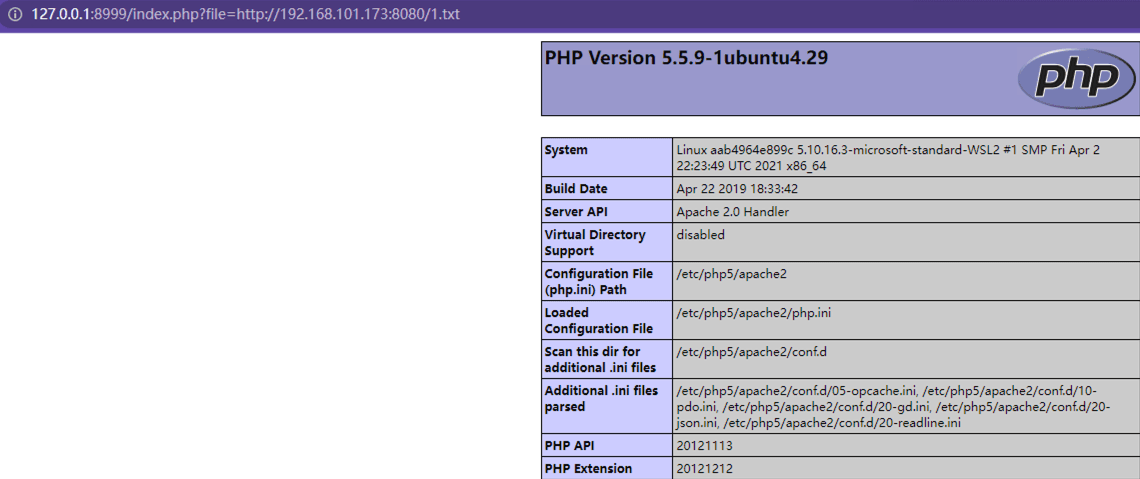The image size is (1140, 479).
Task: Click the '/etc/php5/apache2/conf.d' value
Action: tap(752, 352)
